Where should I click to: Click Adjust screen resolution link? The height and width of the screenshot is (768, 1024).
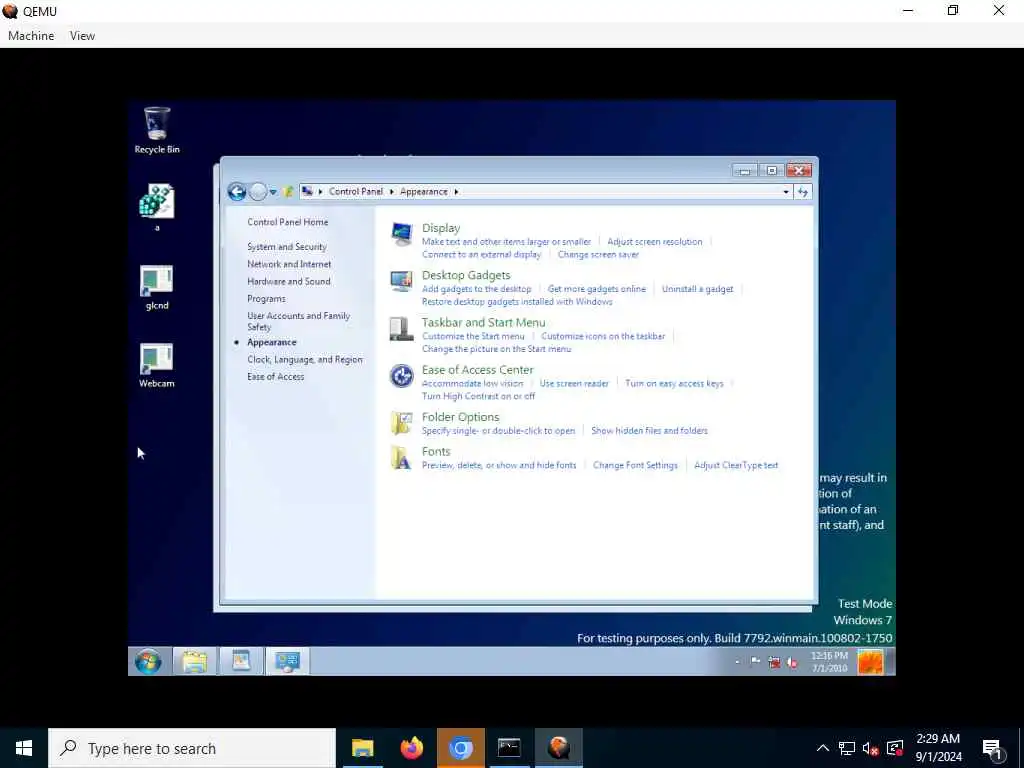click(x=654, y=242)
